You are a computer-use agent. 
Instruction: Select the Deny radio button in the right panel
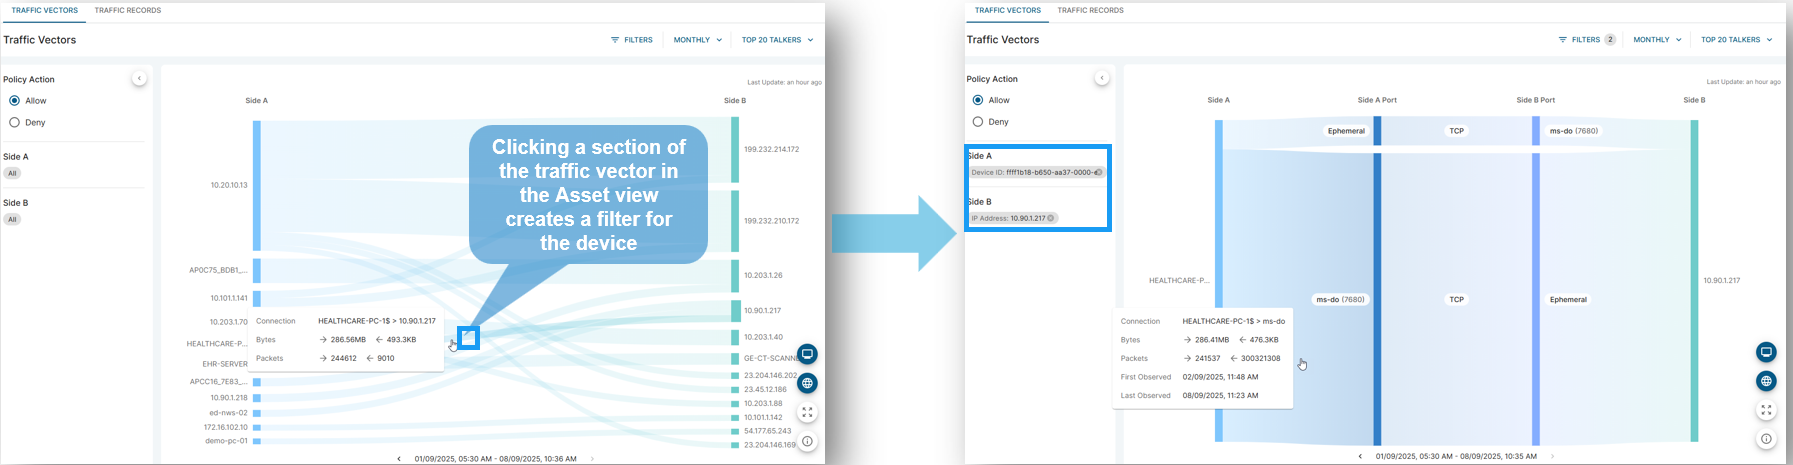(x=978, y=122)
